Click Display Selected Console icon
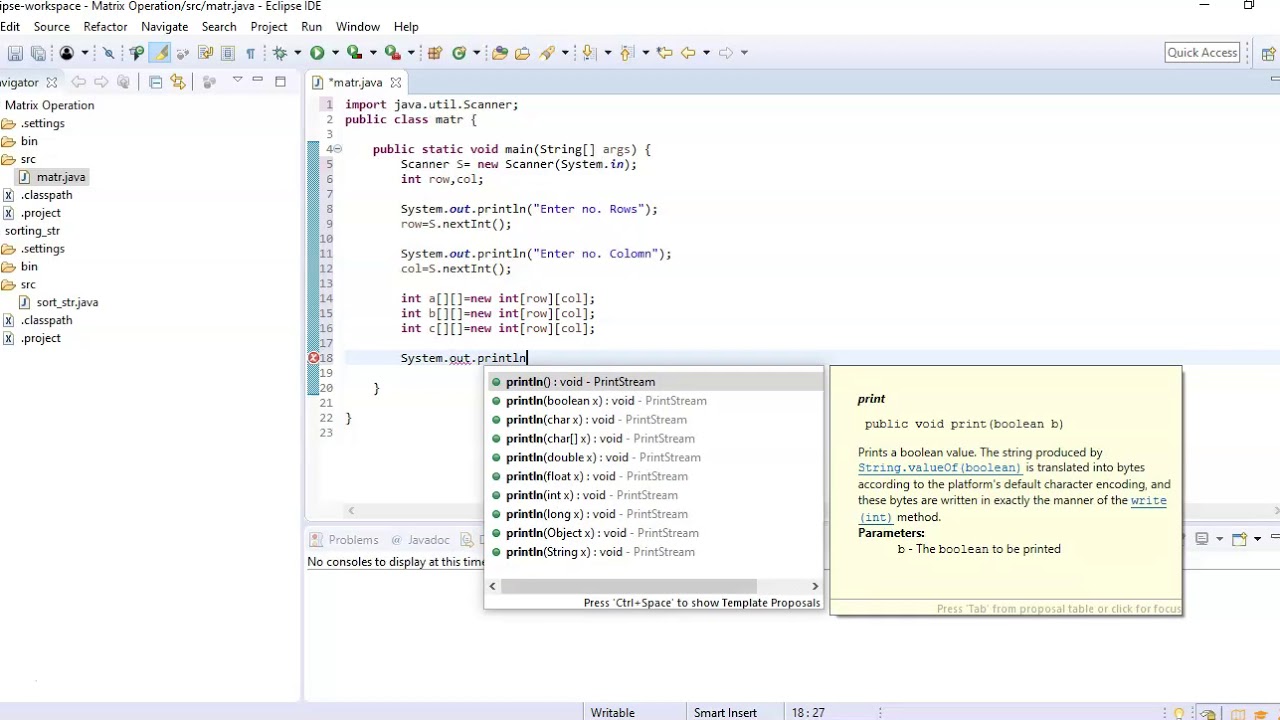Image resolution: width=1280 pixels, height=720 pixels. click(1203, 539)
